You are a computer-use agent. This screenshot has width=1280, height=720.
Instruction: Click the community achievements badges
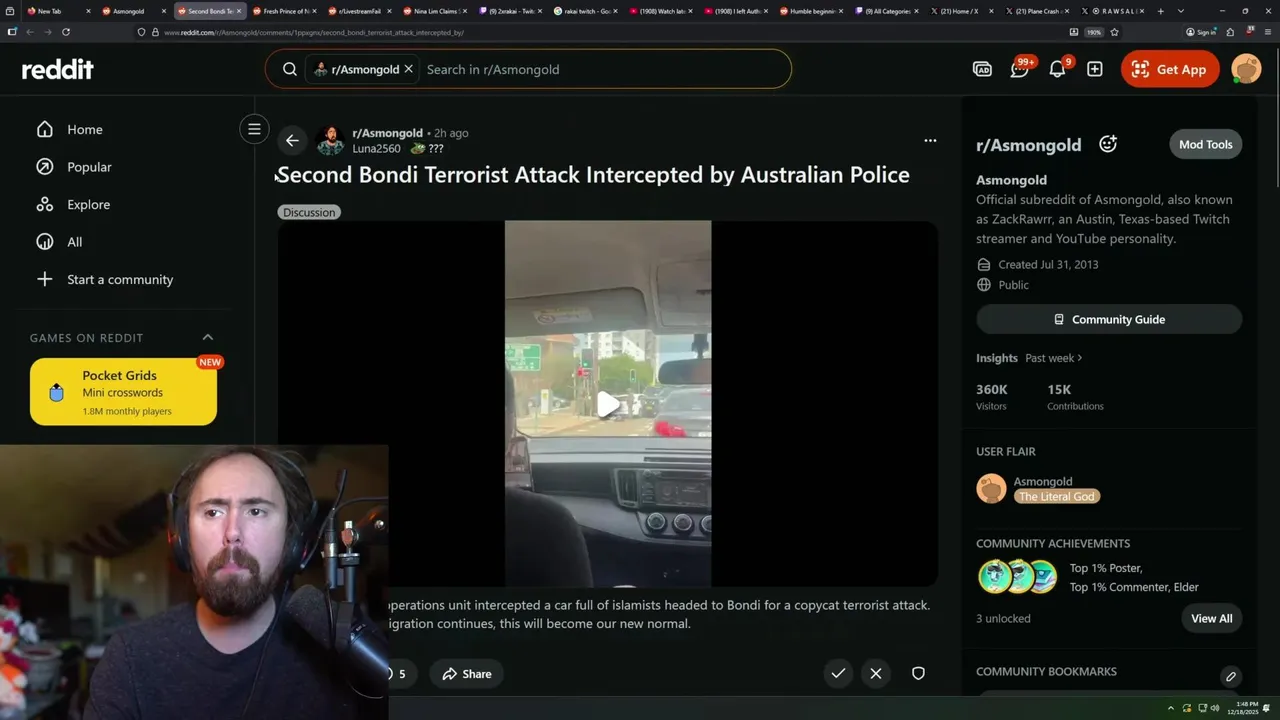(x=1016, y=577)
